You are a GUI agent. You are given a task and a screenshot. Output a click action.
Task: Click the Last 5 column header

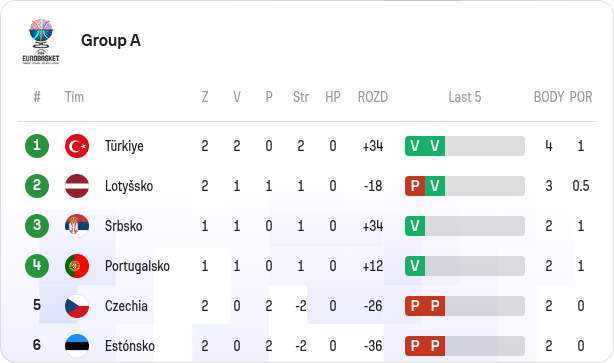point(465,97)
